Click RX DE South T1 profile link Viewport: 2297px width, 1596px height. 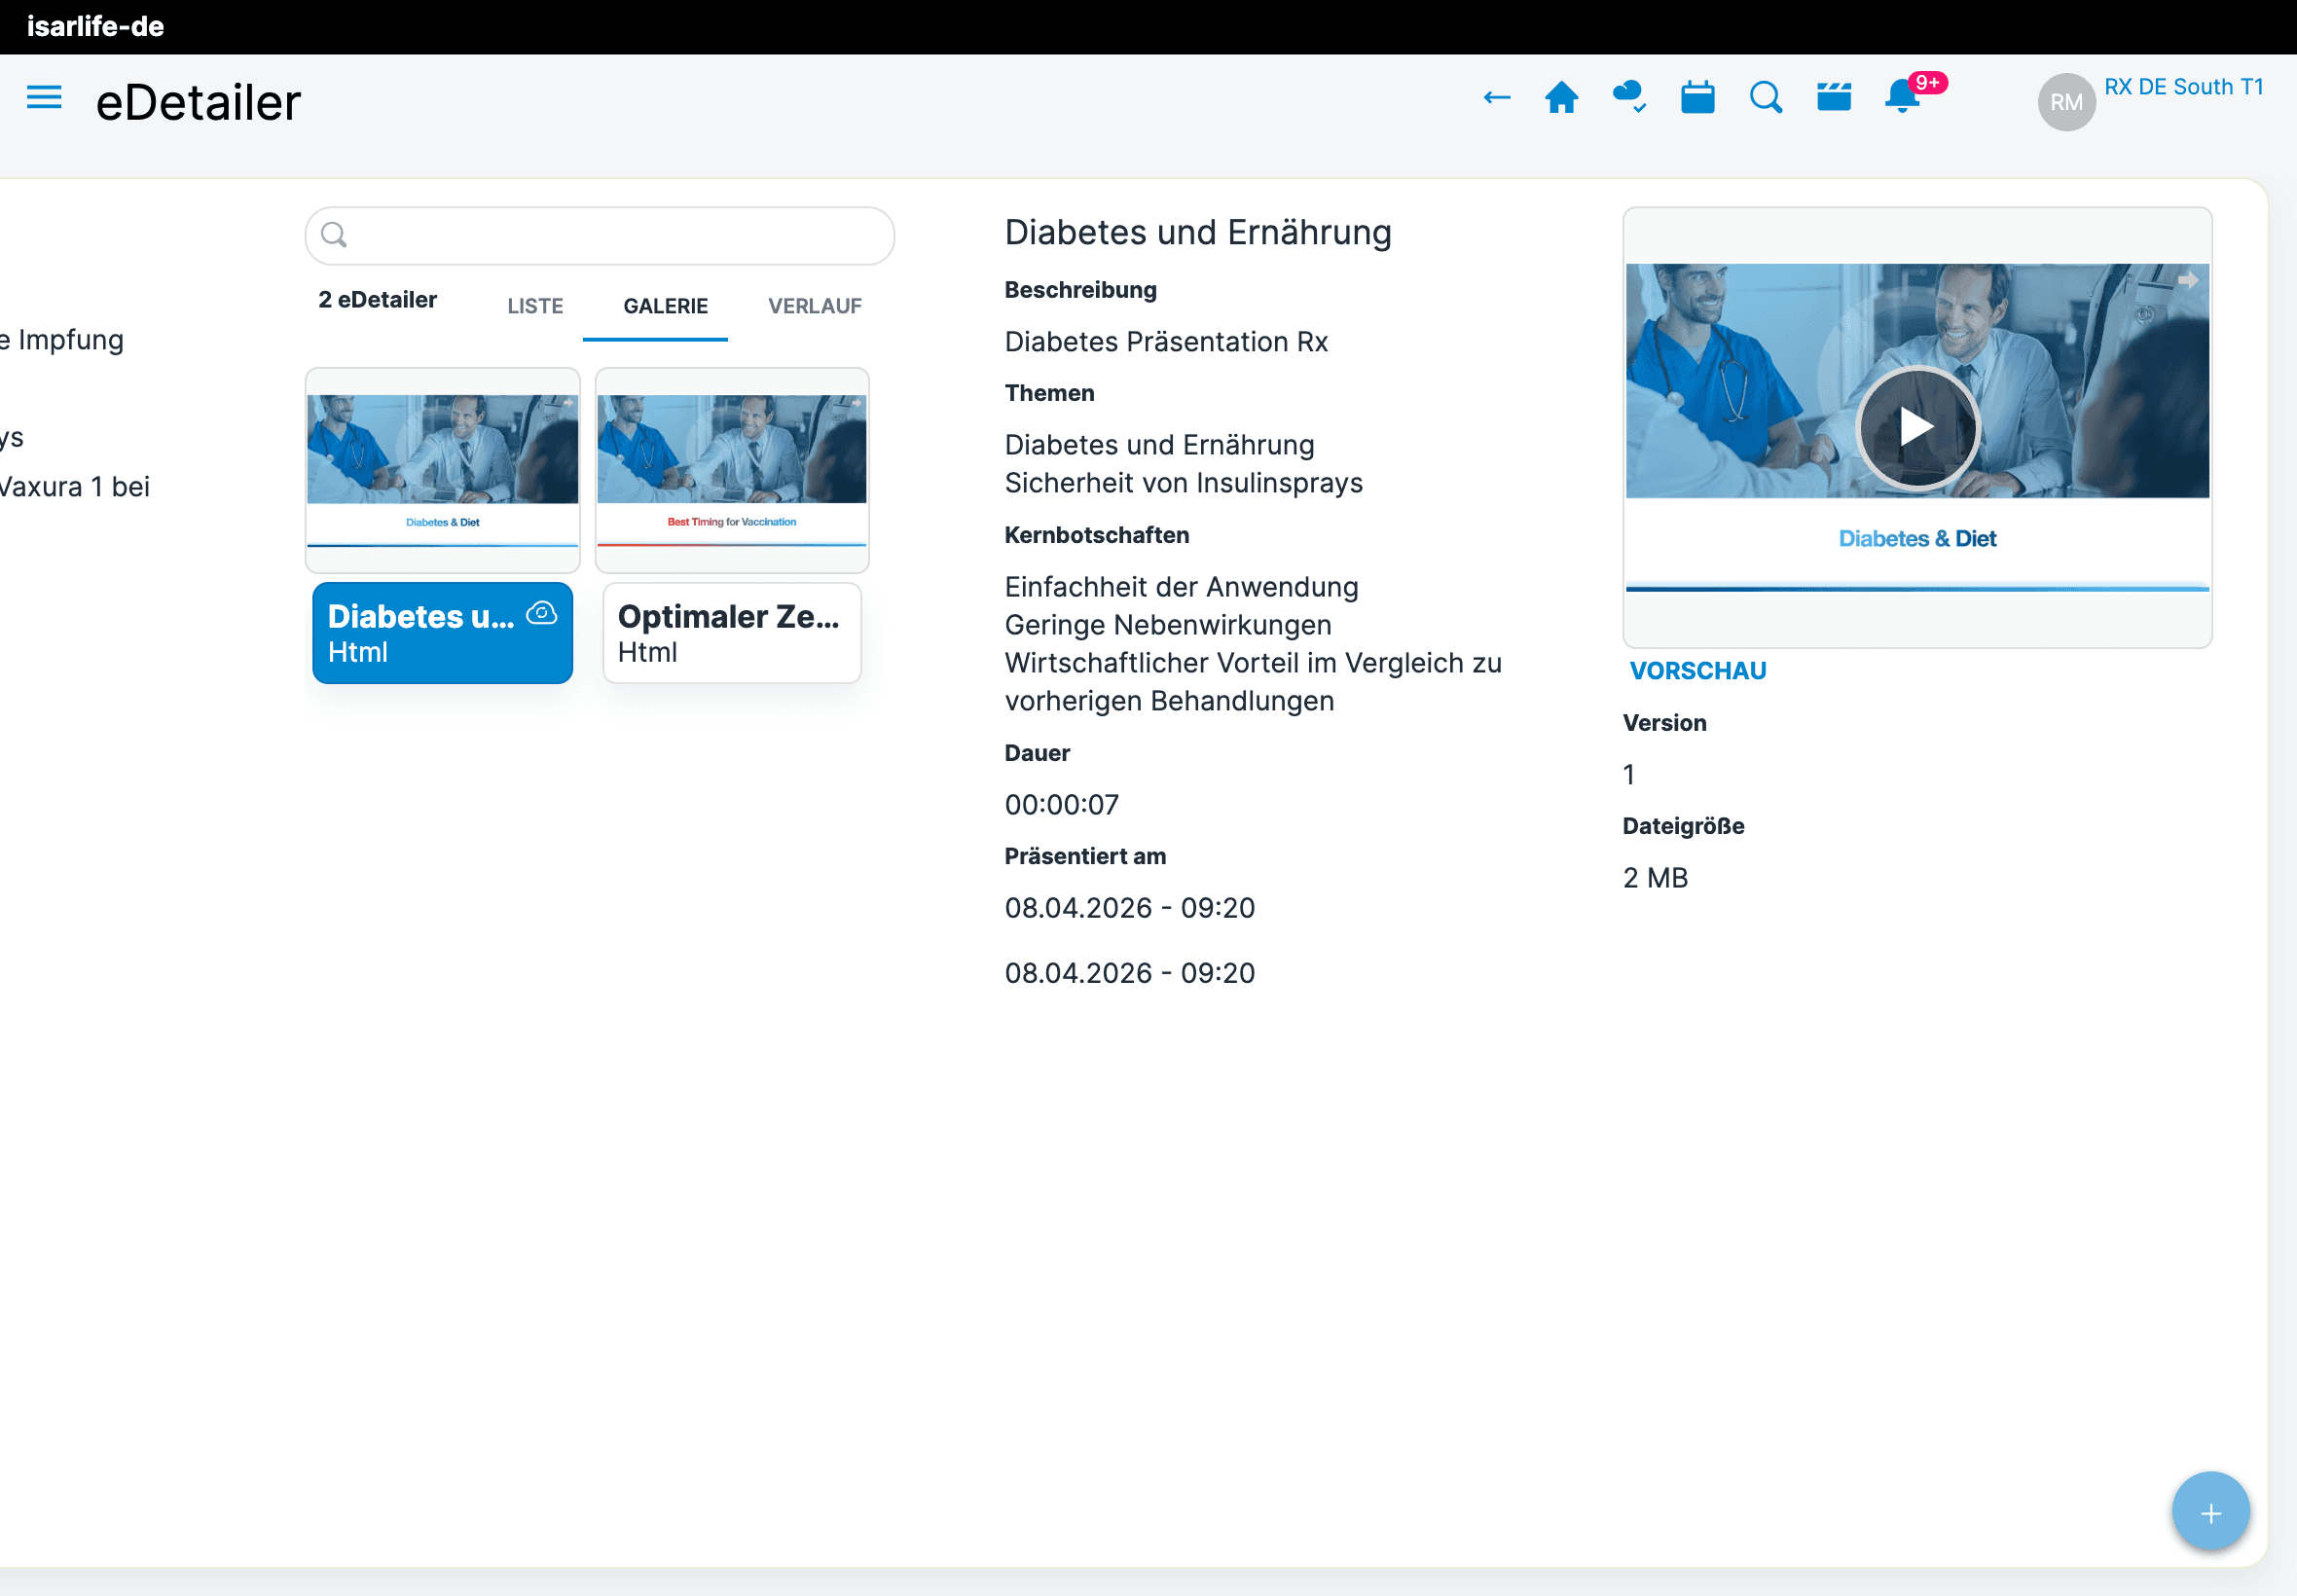[2183, 87]
